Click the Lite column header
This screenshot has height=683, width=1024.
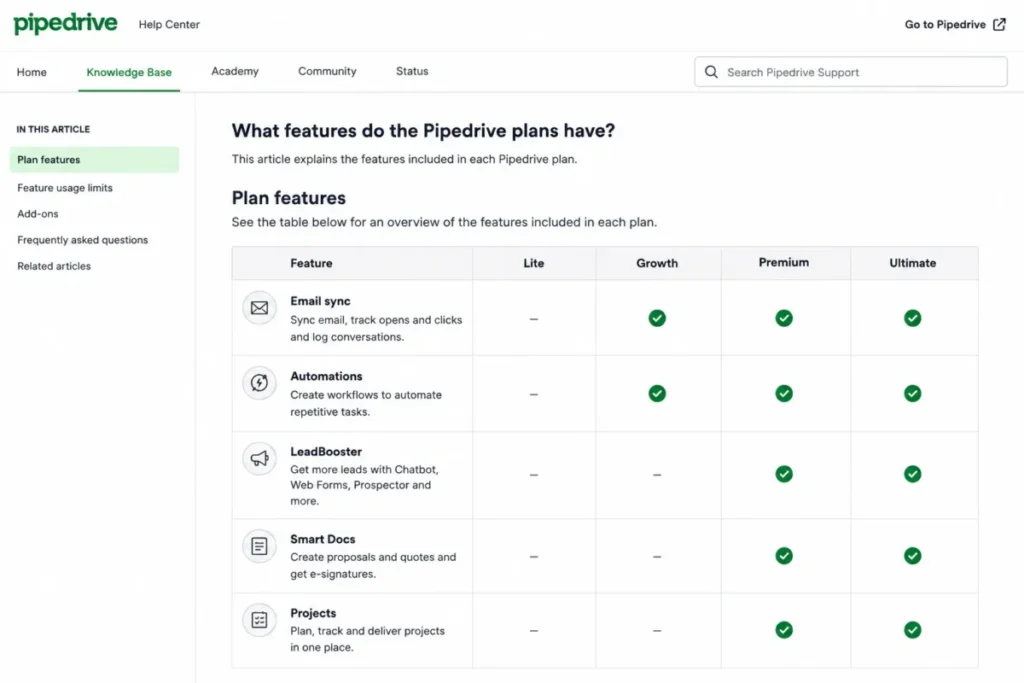(534, 263)
